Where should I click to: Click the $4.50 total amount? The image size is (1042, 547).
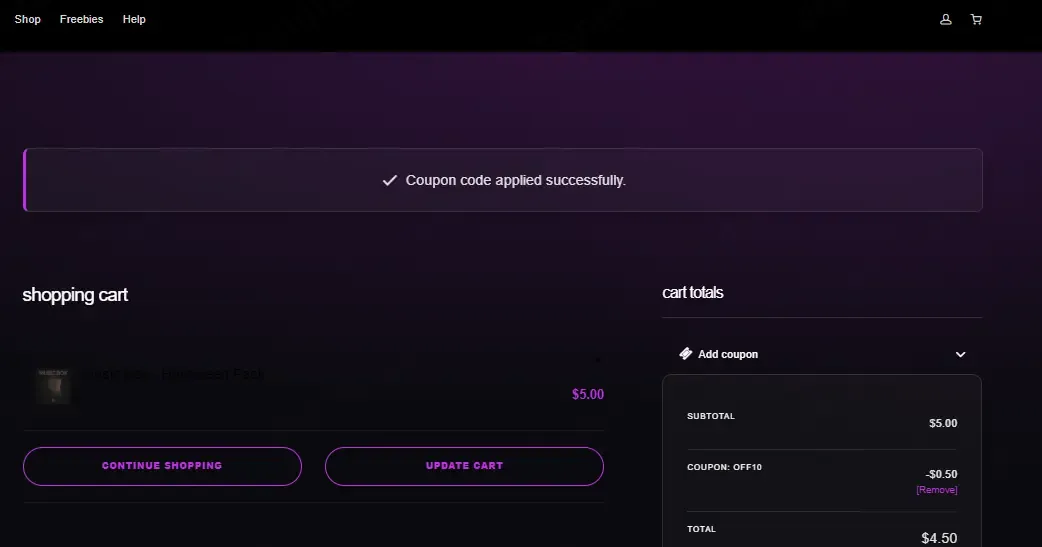[x=939, y=538]
